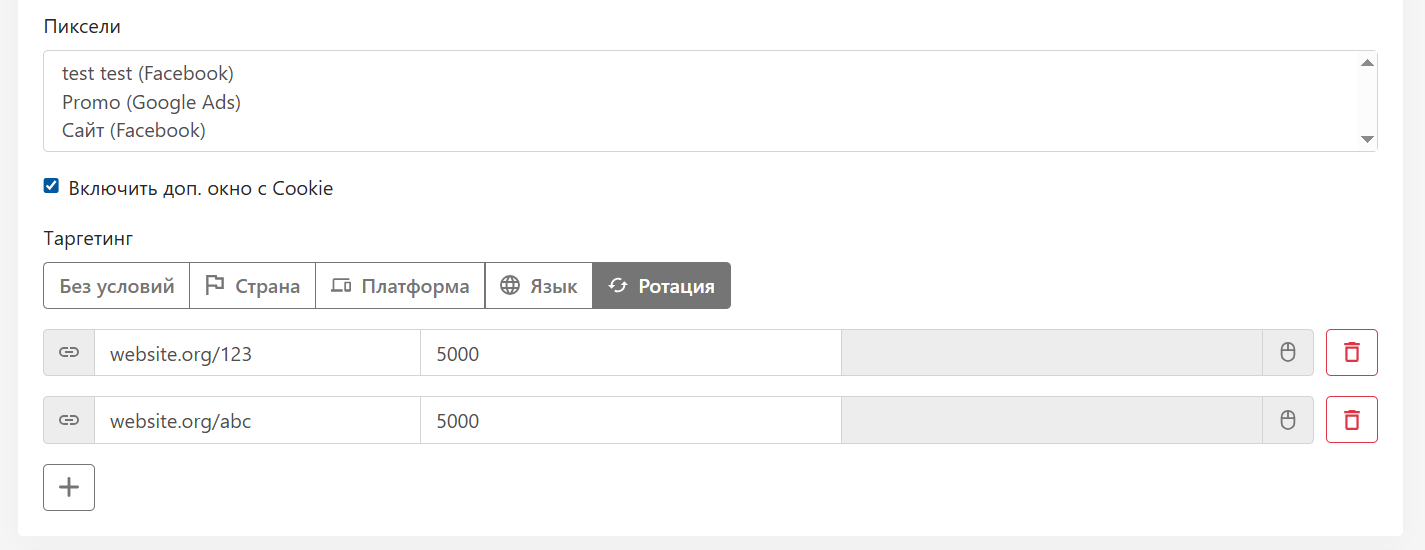Image resolution: width=1425 pixels, height=550 pixels.
Task: Choose the Сайт (Facebook) pixel
Action: click(134, 130)
